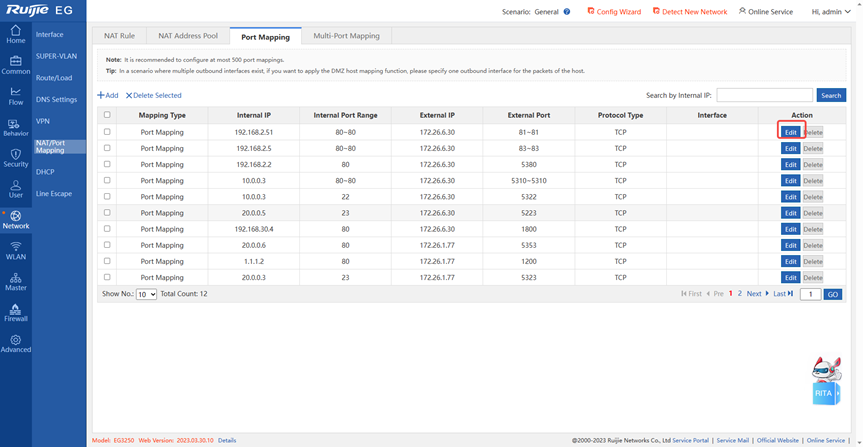This screenshot has width=863, height=447.
Task: Open the Home sidebar icon
Action: [x=15, y=33]
